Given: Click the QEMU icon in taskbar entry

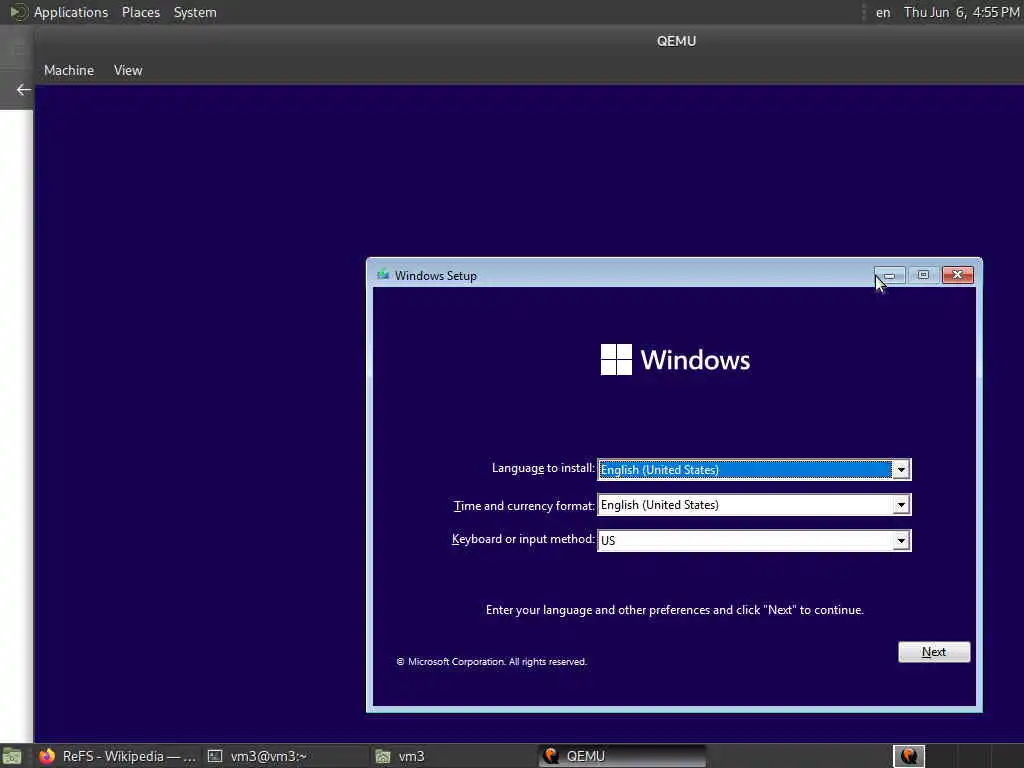Looking at the screenshot, I should (552, 756).
